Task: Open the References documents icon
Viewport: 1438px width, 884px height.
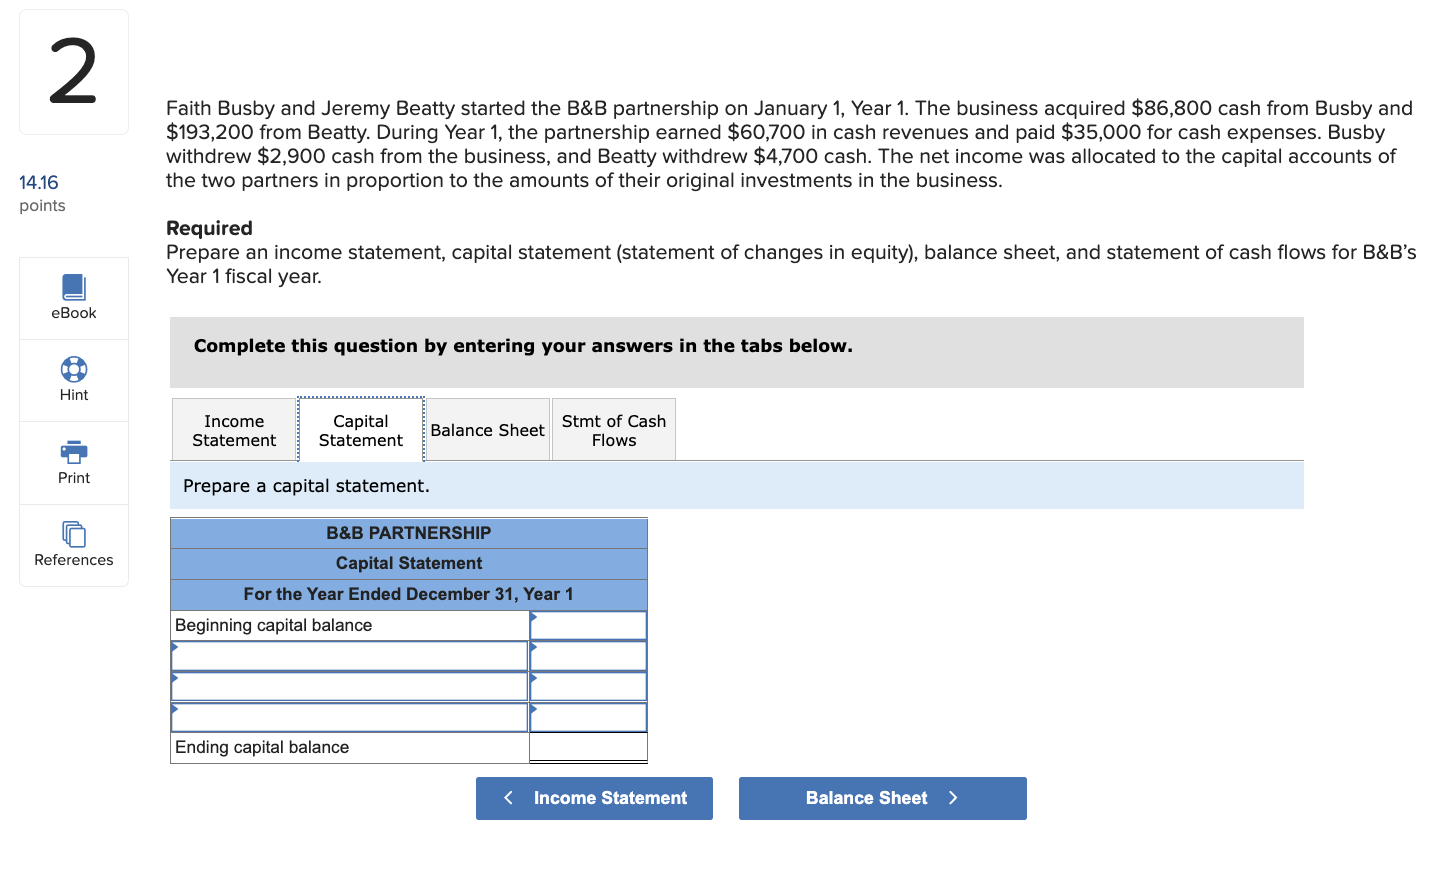Action: tap(74, 534)
